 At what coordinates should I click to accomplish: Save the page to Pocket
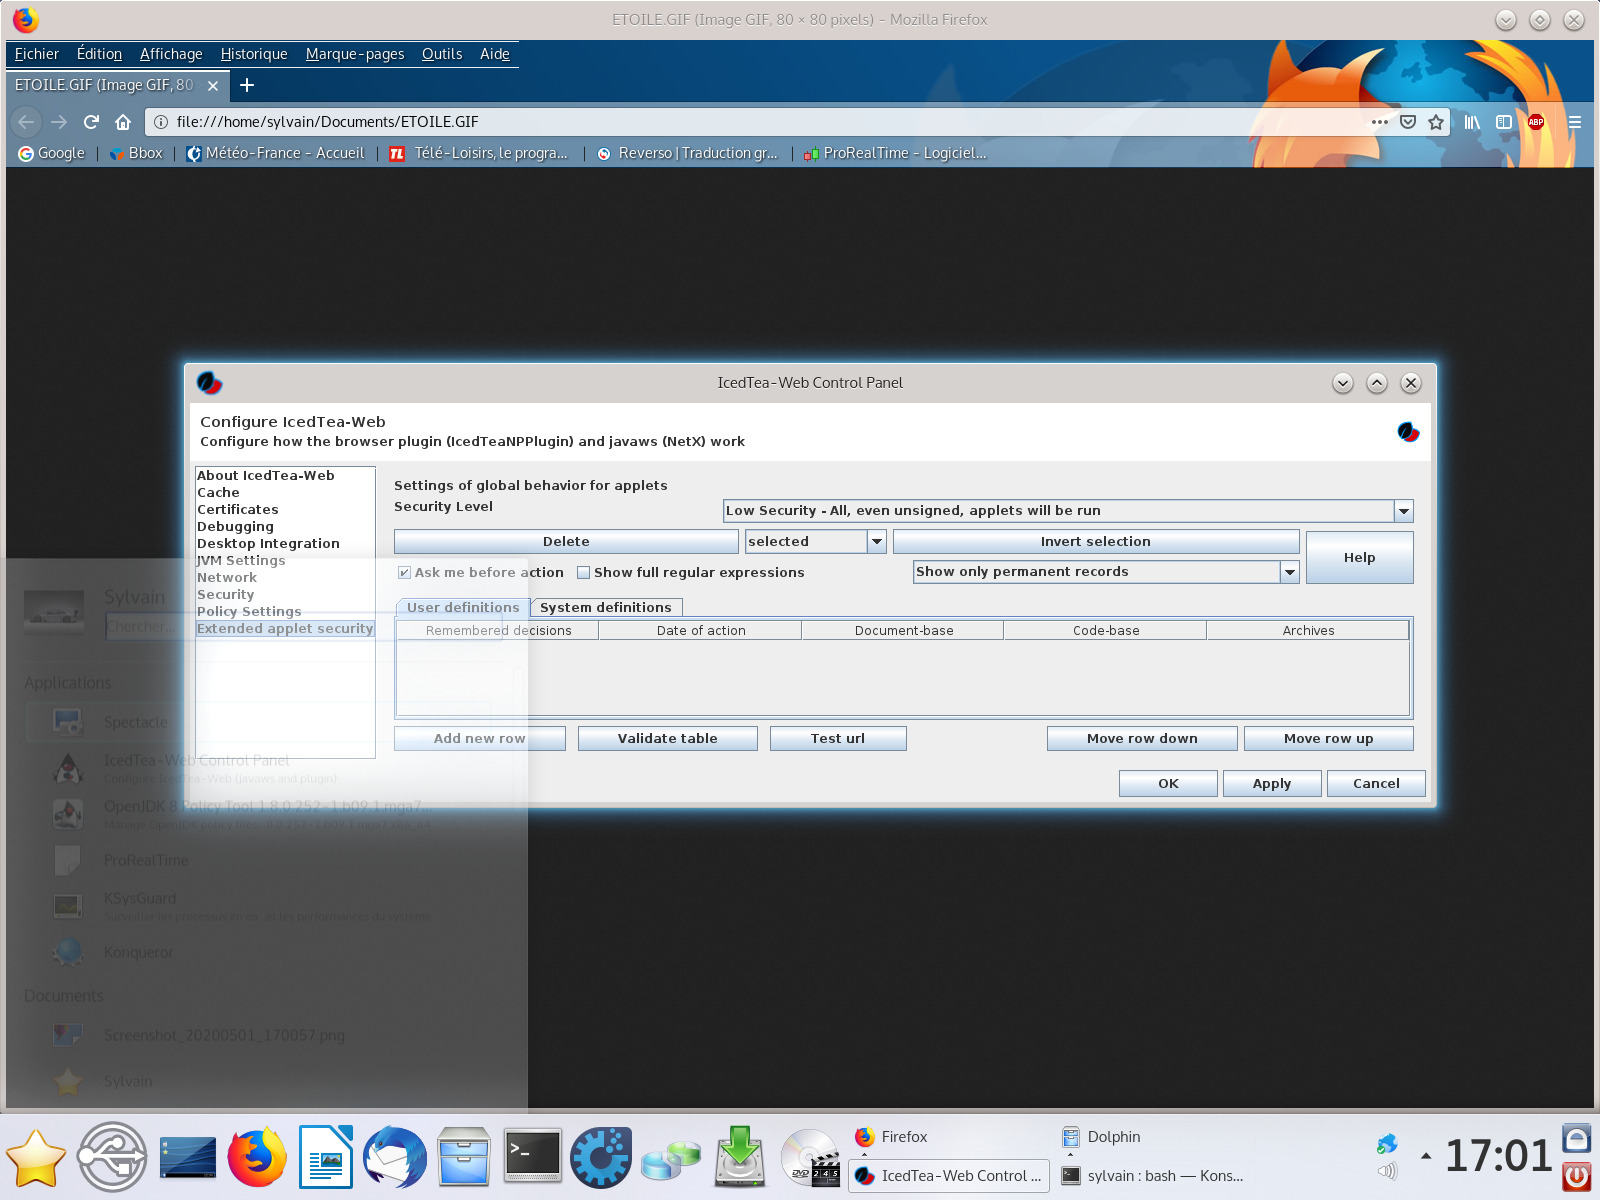tap(1408, 122)
